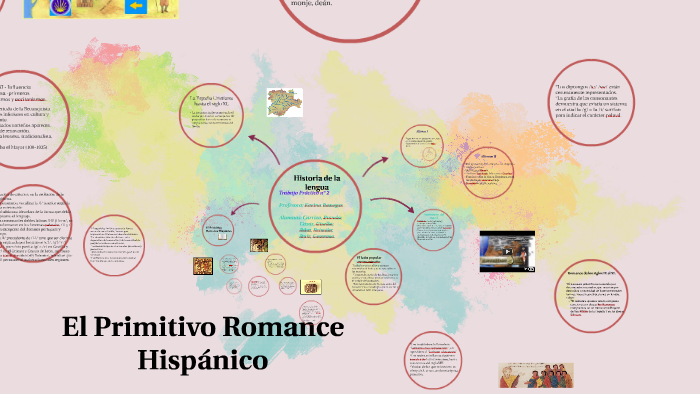This screenshot has width=700, height=394.
Task: Open the 'La España Cristiana hasta el siglo XI' circle
Action: tap(211, 115)
